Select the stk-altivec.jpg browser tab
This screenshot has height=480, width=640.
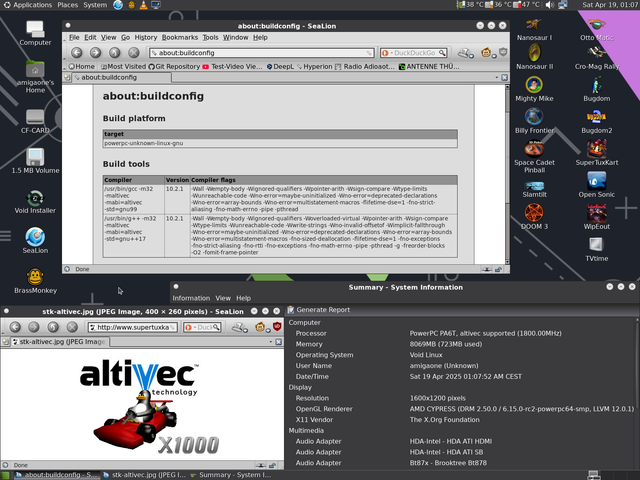(59, 342)
